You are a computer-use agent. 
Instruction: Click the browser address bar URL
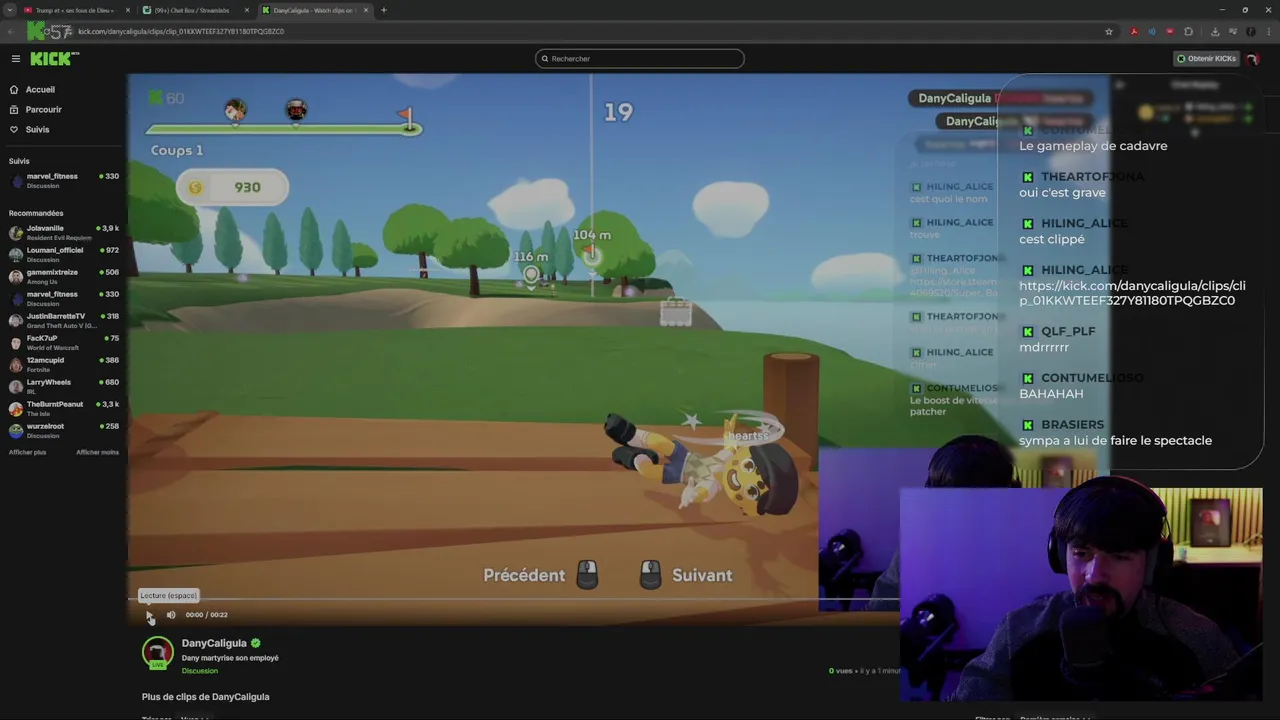tap(181, 31)
